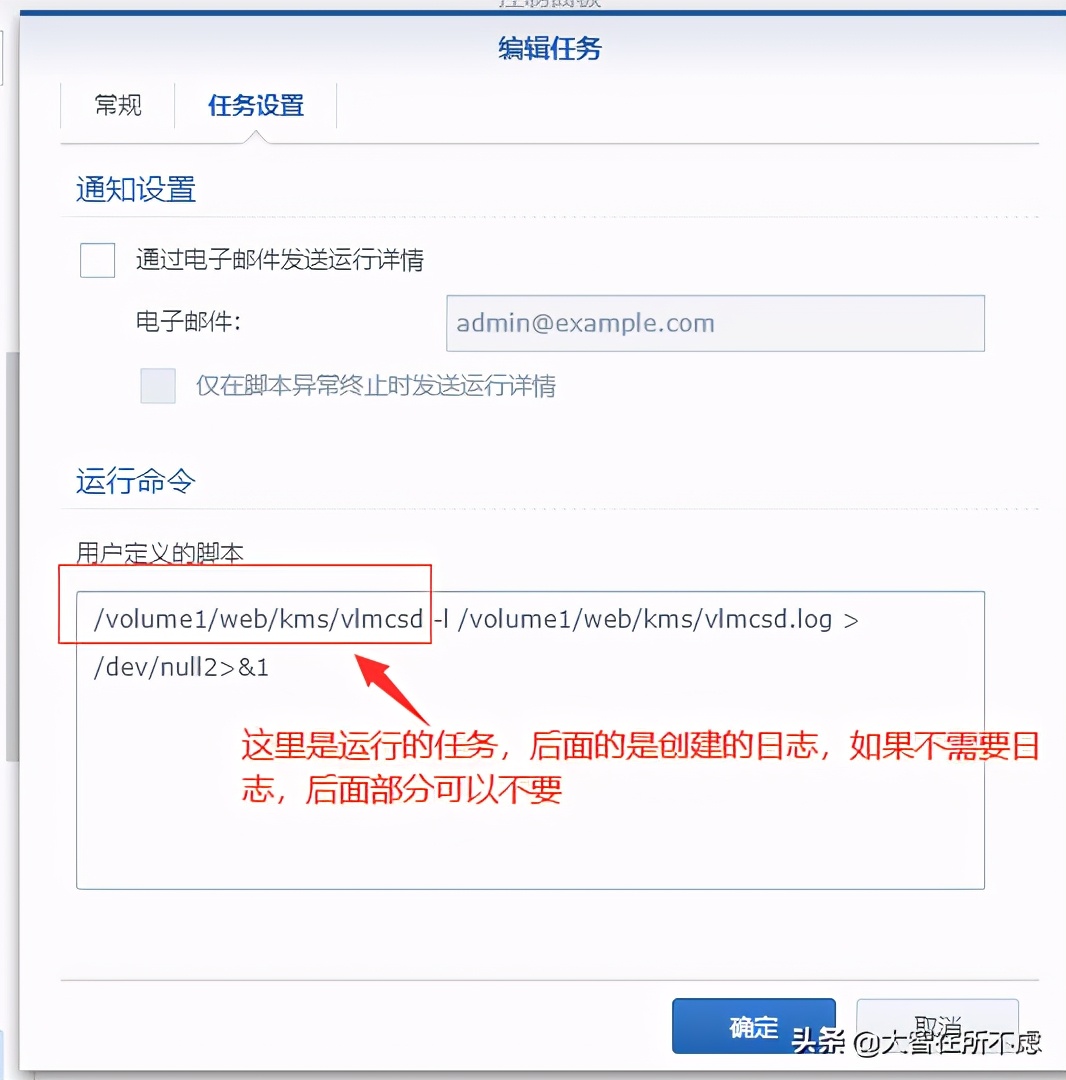Click the 电子邮件: label
Screen dimensions: 1066x1080
point(188,321)
